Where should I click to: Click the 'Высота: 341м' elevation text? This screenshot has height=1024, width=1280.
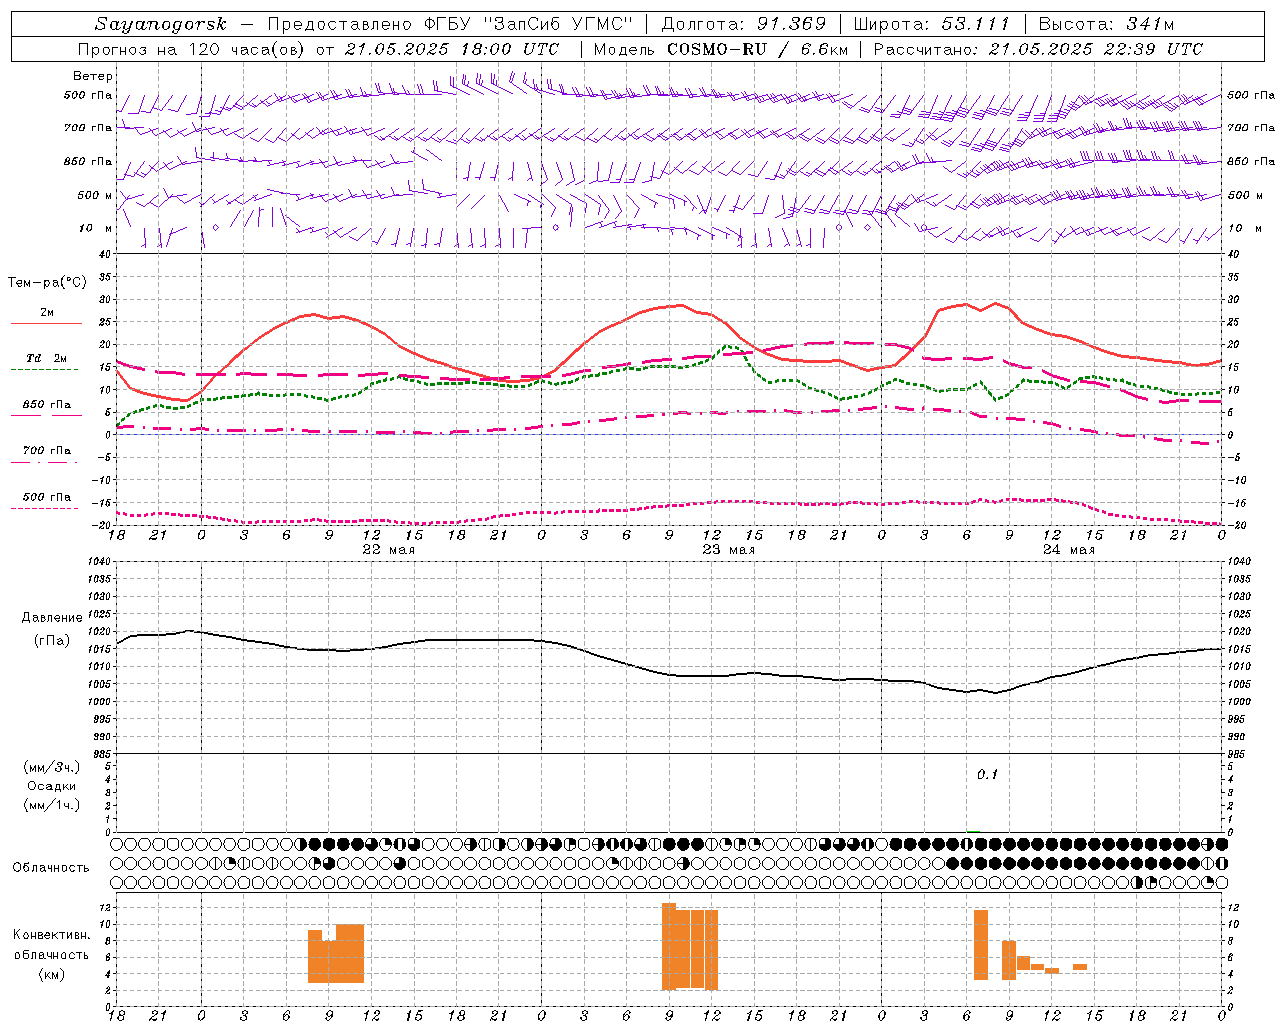[x=1106, y=24]
